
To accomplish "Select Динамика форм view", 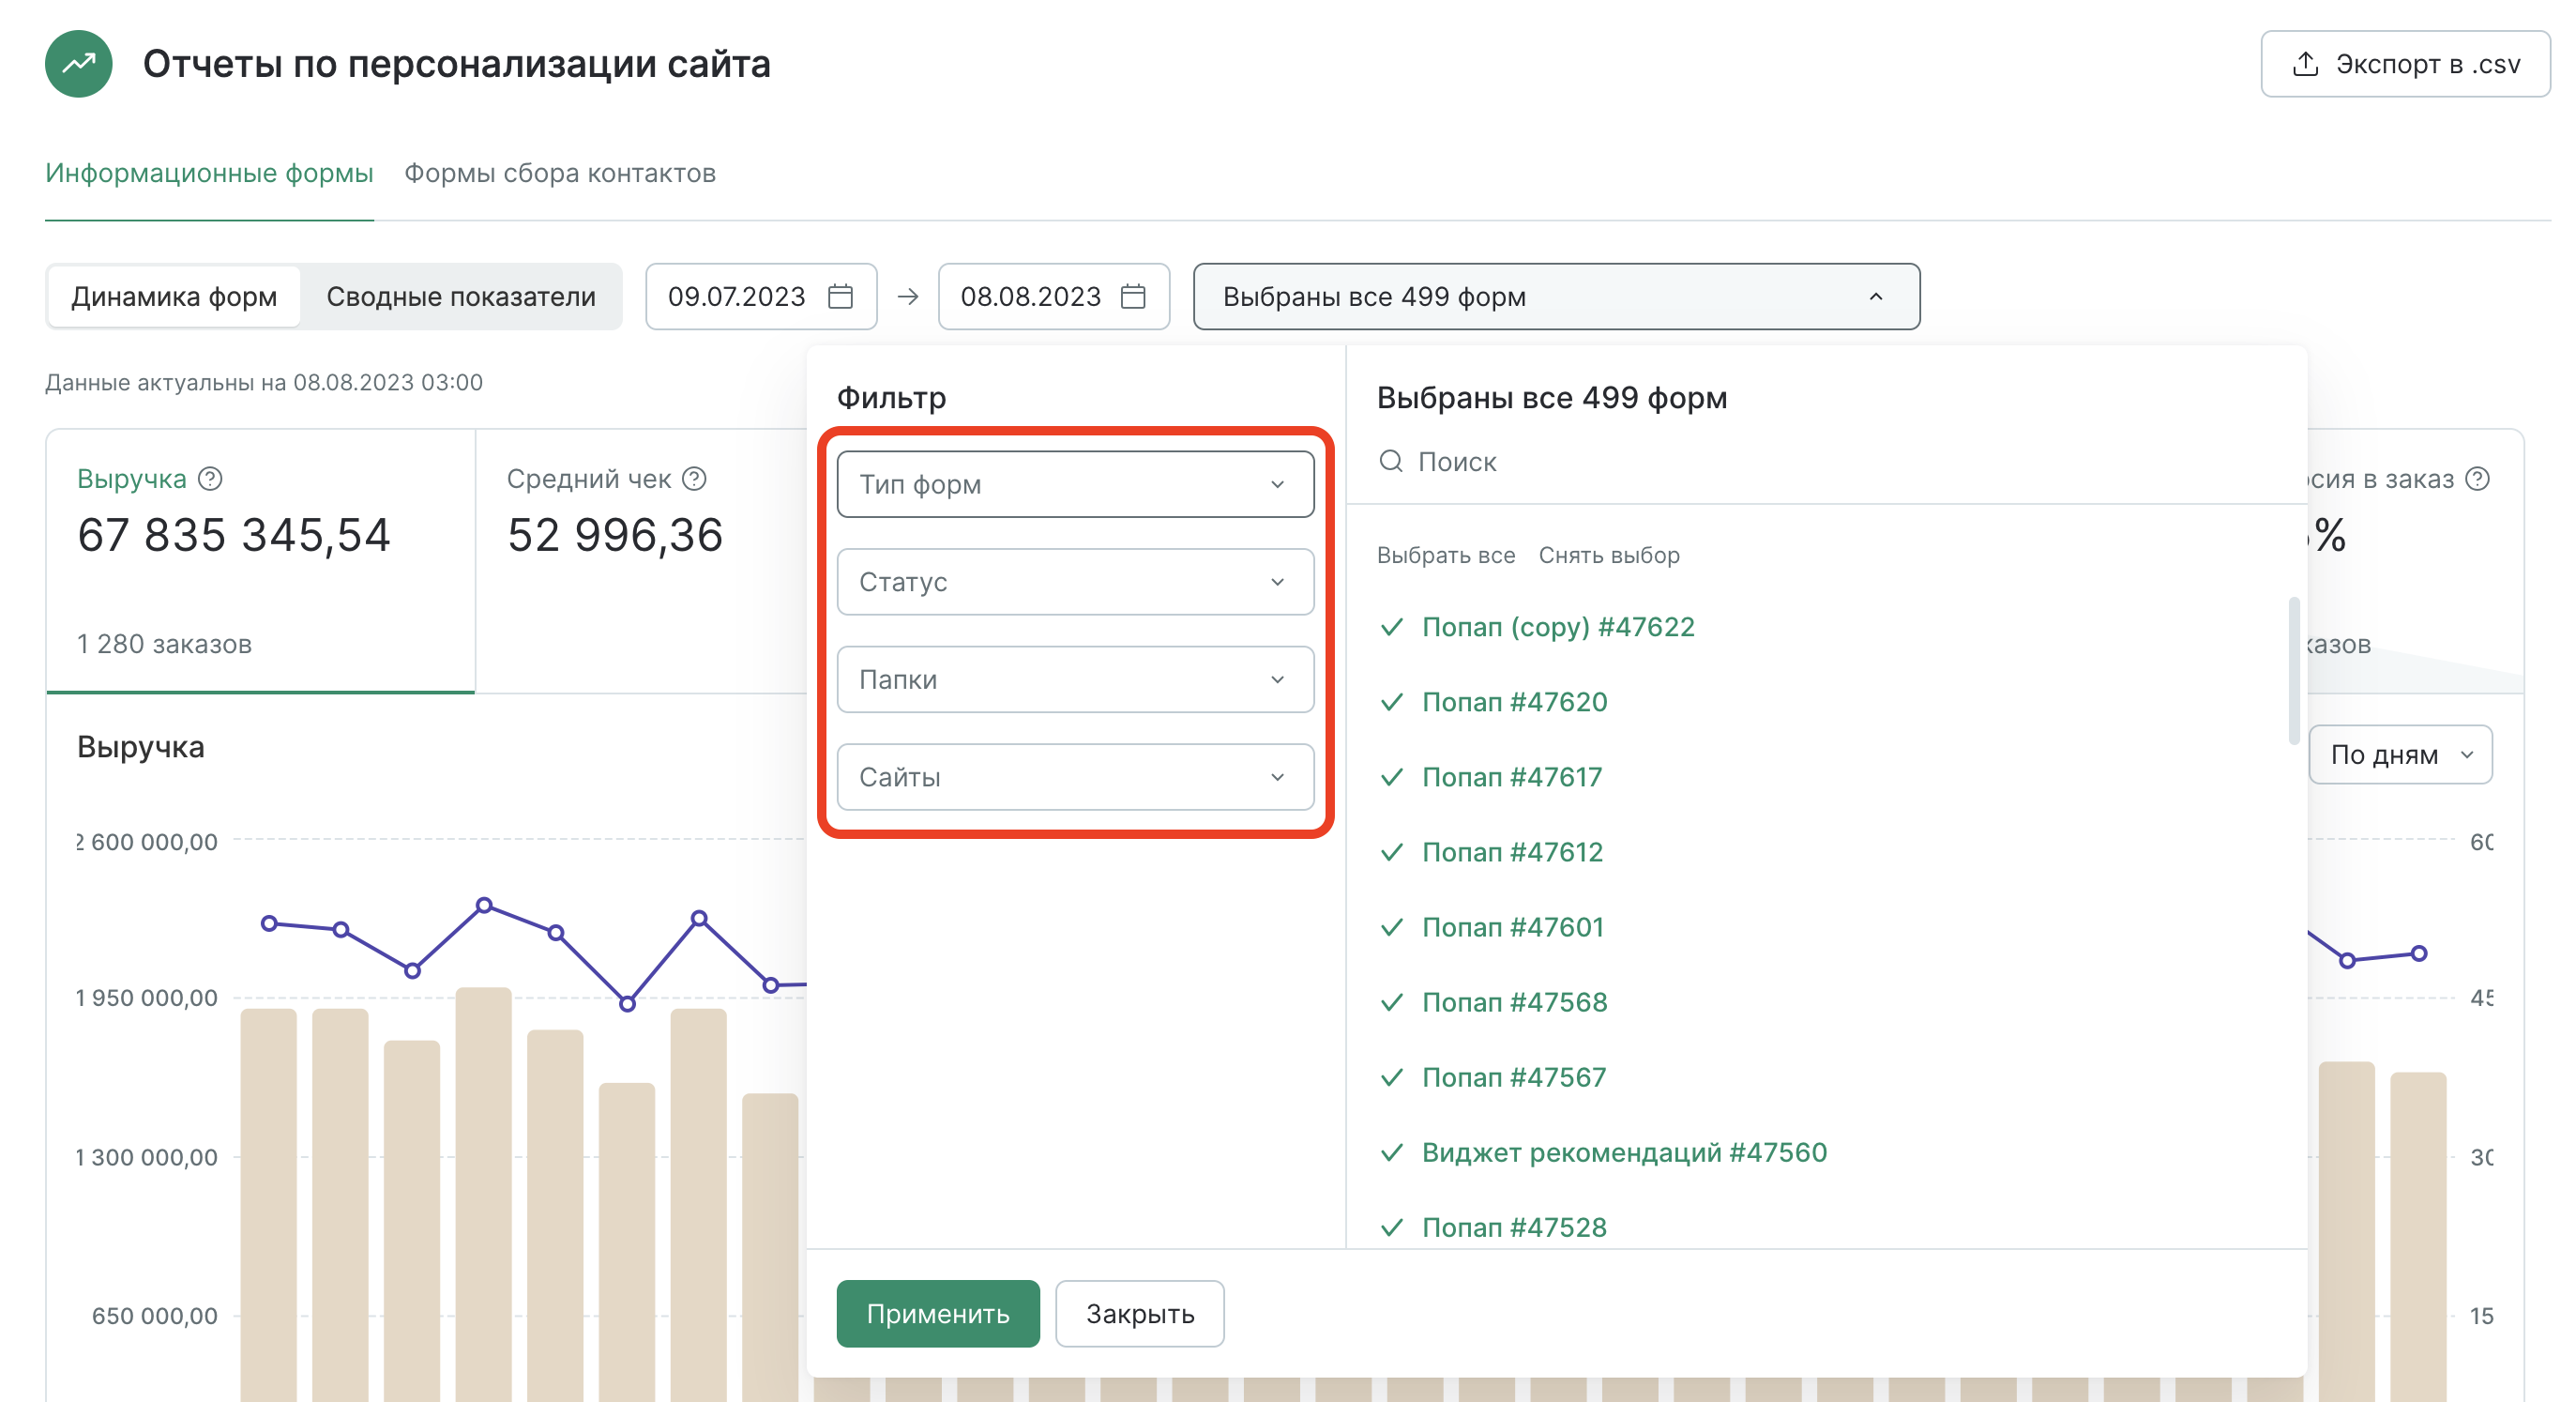I will pos(174,296).
